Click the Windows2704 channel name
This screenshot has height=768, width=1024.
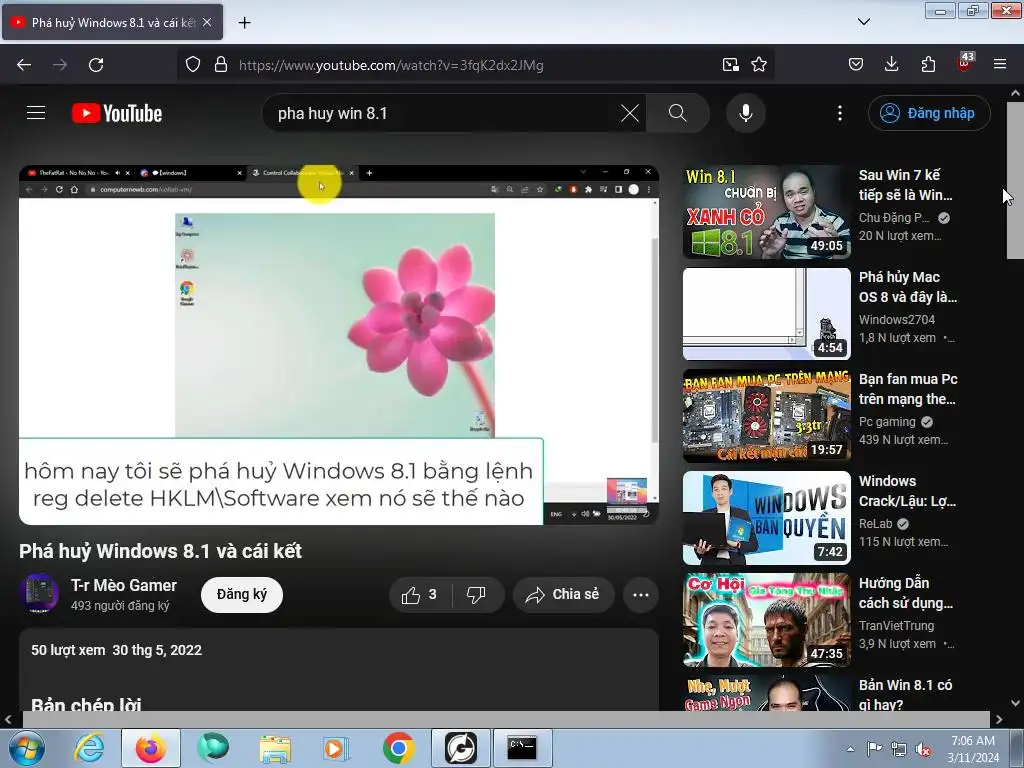[x=897, y=319]
